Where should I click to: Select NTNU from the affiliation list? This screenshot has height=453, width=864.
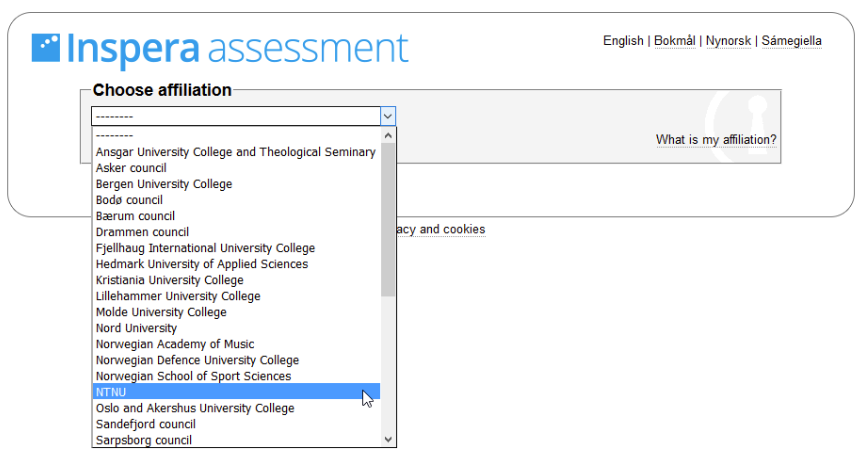236,392
